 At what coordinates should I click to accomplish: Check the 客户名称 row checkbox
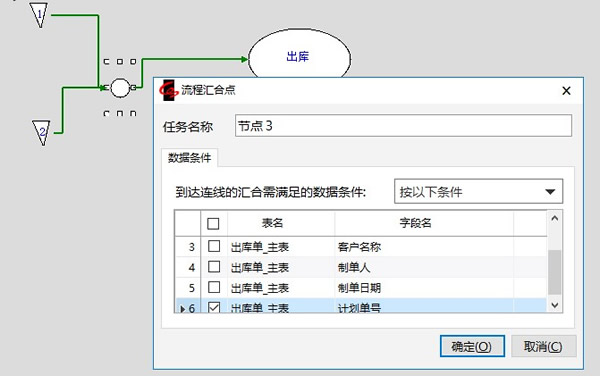(214, 246)
